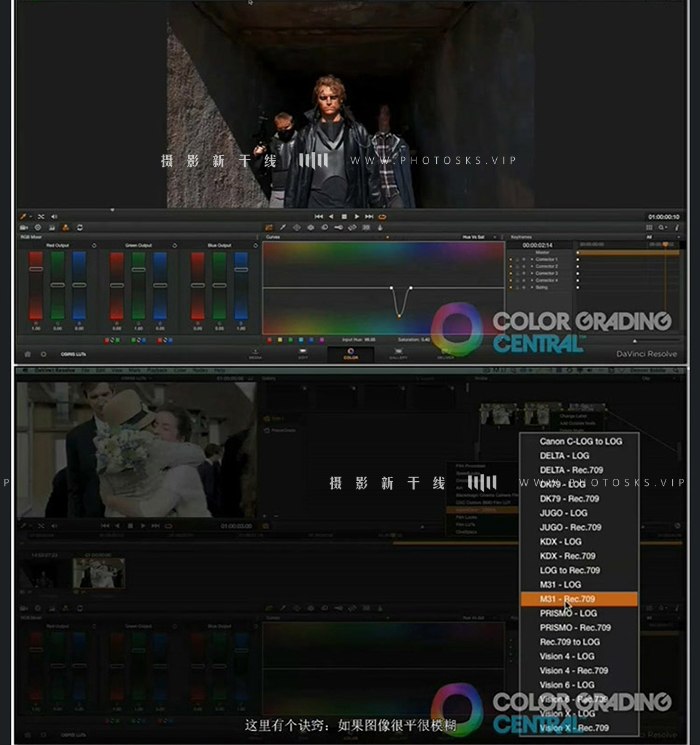Viewport: 700px width, 745px height.
Task: Toggle the unmix shuffle icon in upper viewer
Action: [x=41, y=217]
